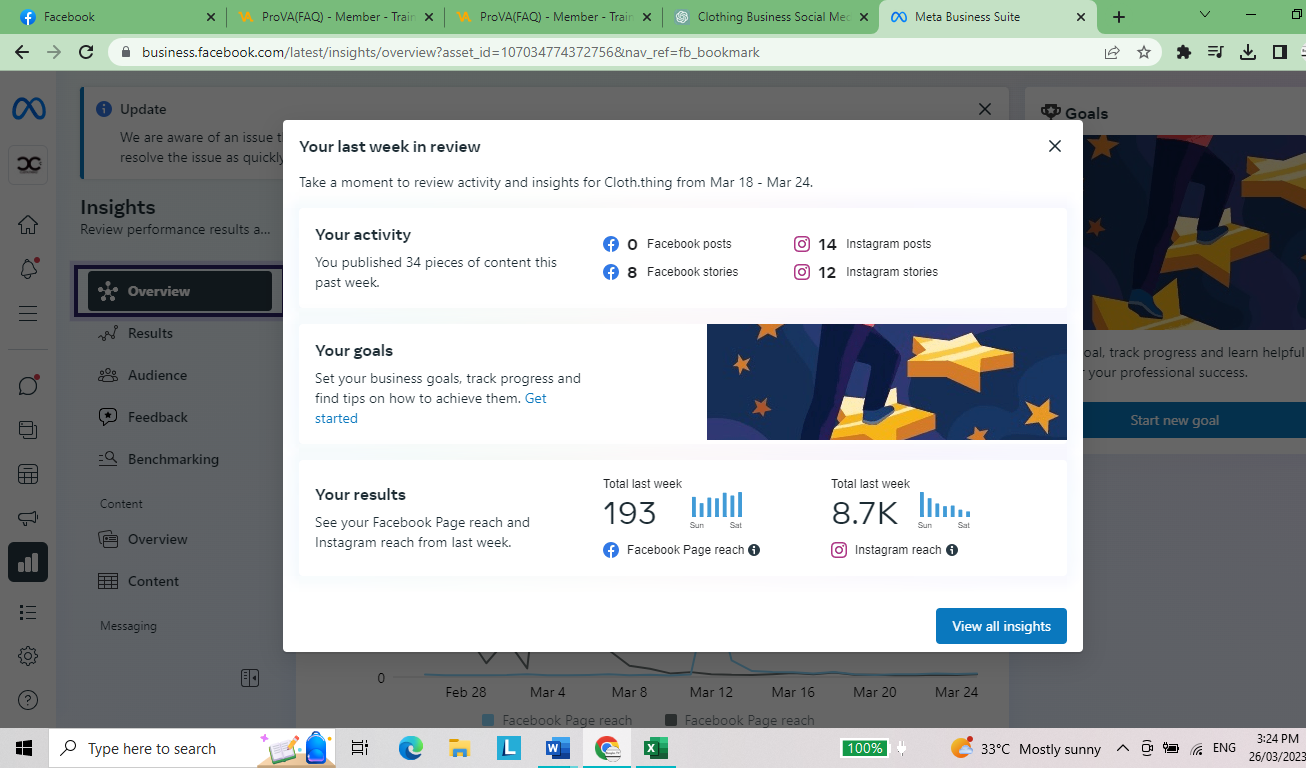The image size is (1306, 768).
Task: Open File Explorer from taskbar
Action: click(x=459, y=748)
